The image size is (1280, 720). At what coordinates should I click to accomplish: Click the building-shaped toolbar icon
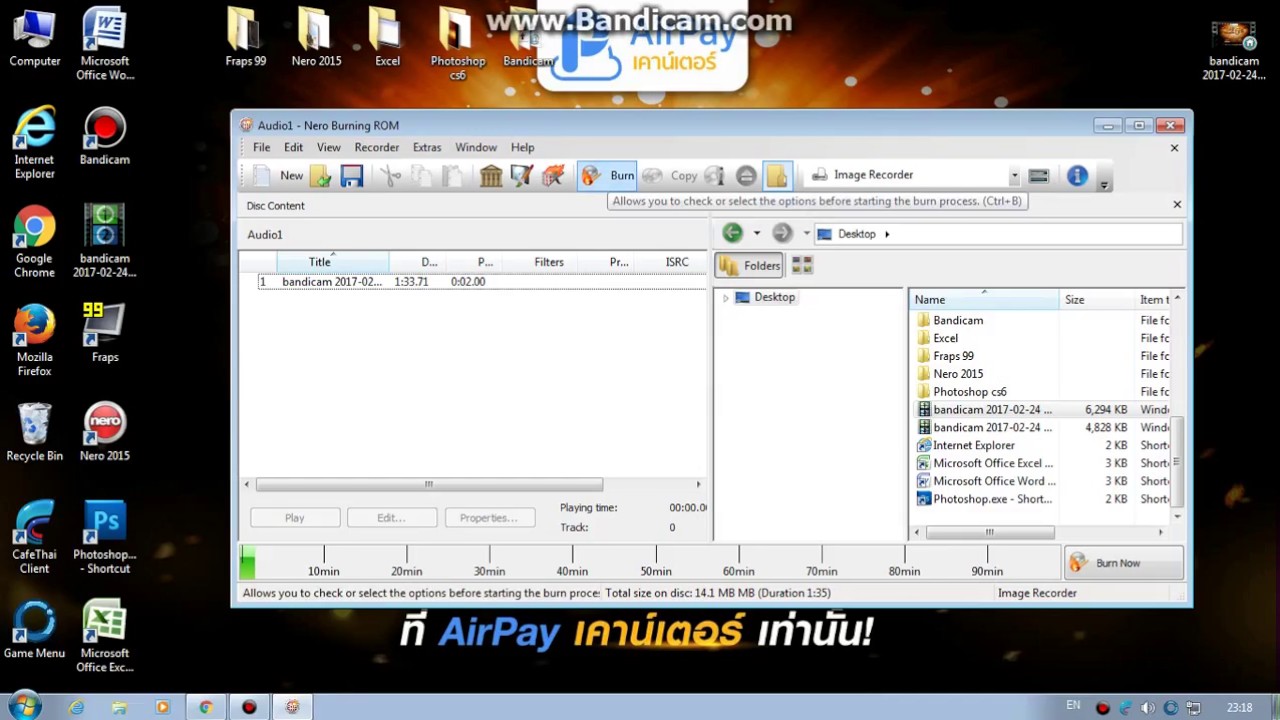point(491,176)
